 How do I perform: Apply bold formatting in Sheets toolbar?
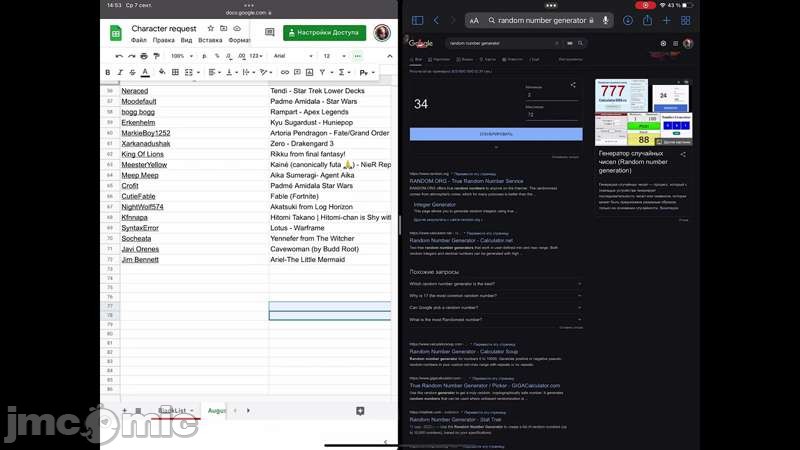click(107, 72)
